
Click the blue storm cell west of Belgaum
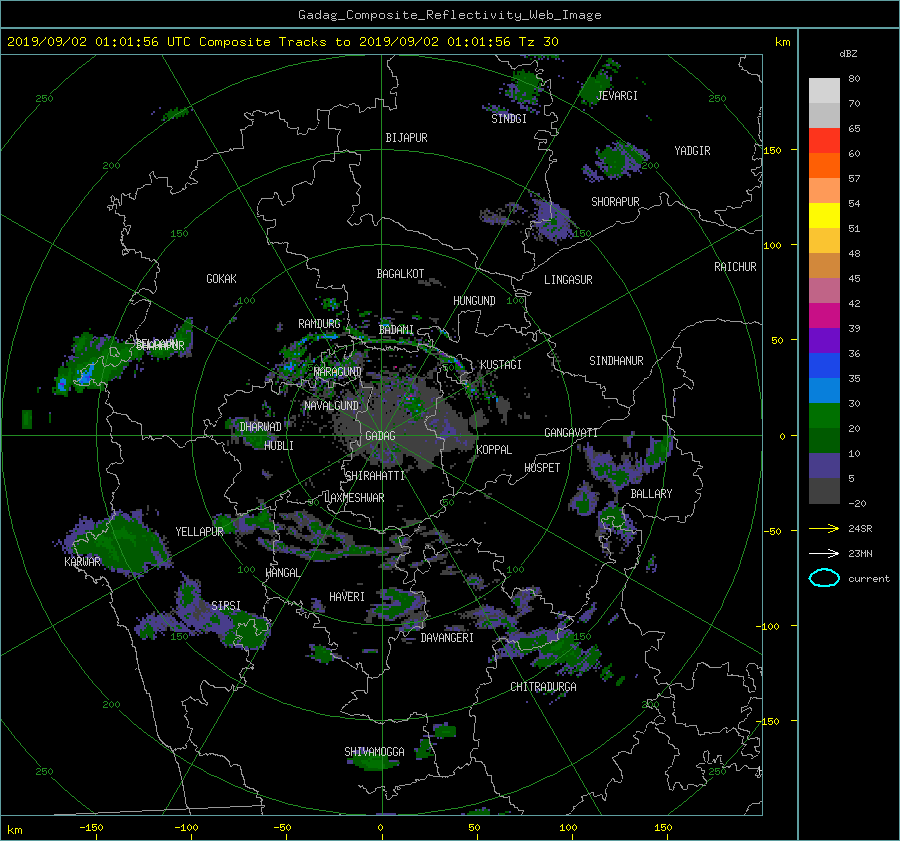tap(85, 375)
